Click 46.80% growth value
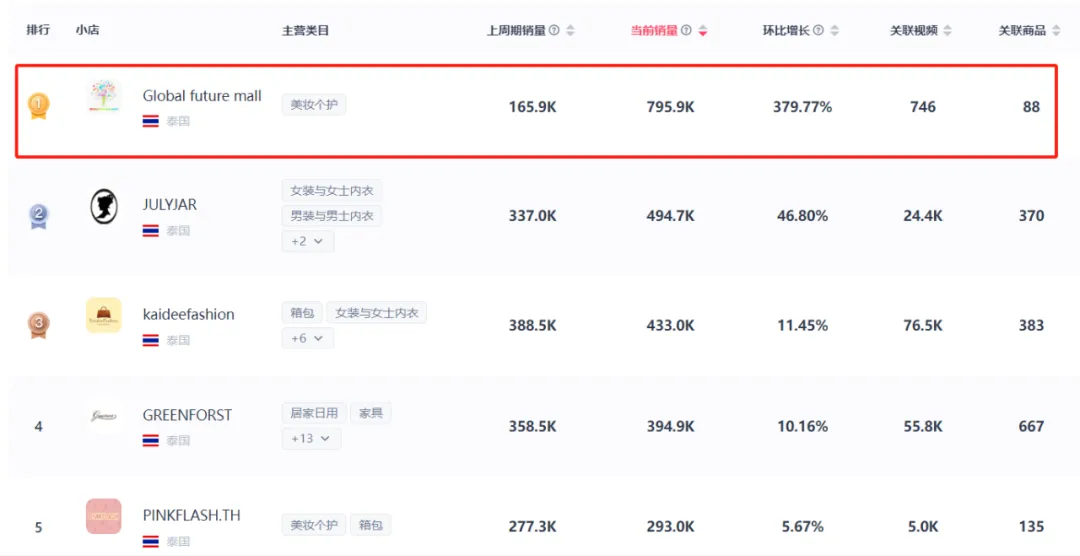The width and height of the screenshot is (1080, 556). point(802,216)
